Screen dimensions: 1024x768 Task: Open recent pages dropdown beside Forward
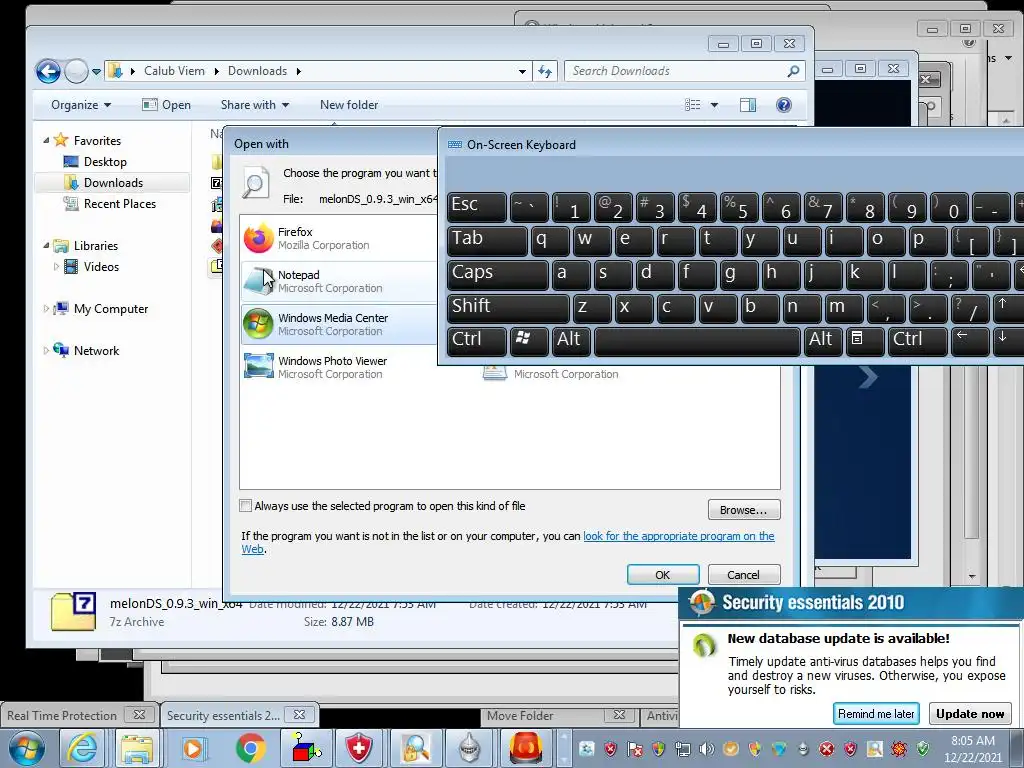pyautogui.click(x=97, y=71)
